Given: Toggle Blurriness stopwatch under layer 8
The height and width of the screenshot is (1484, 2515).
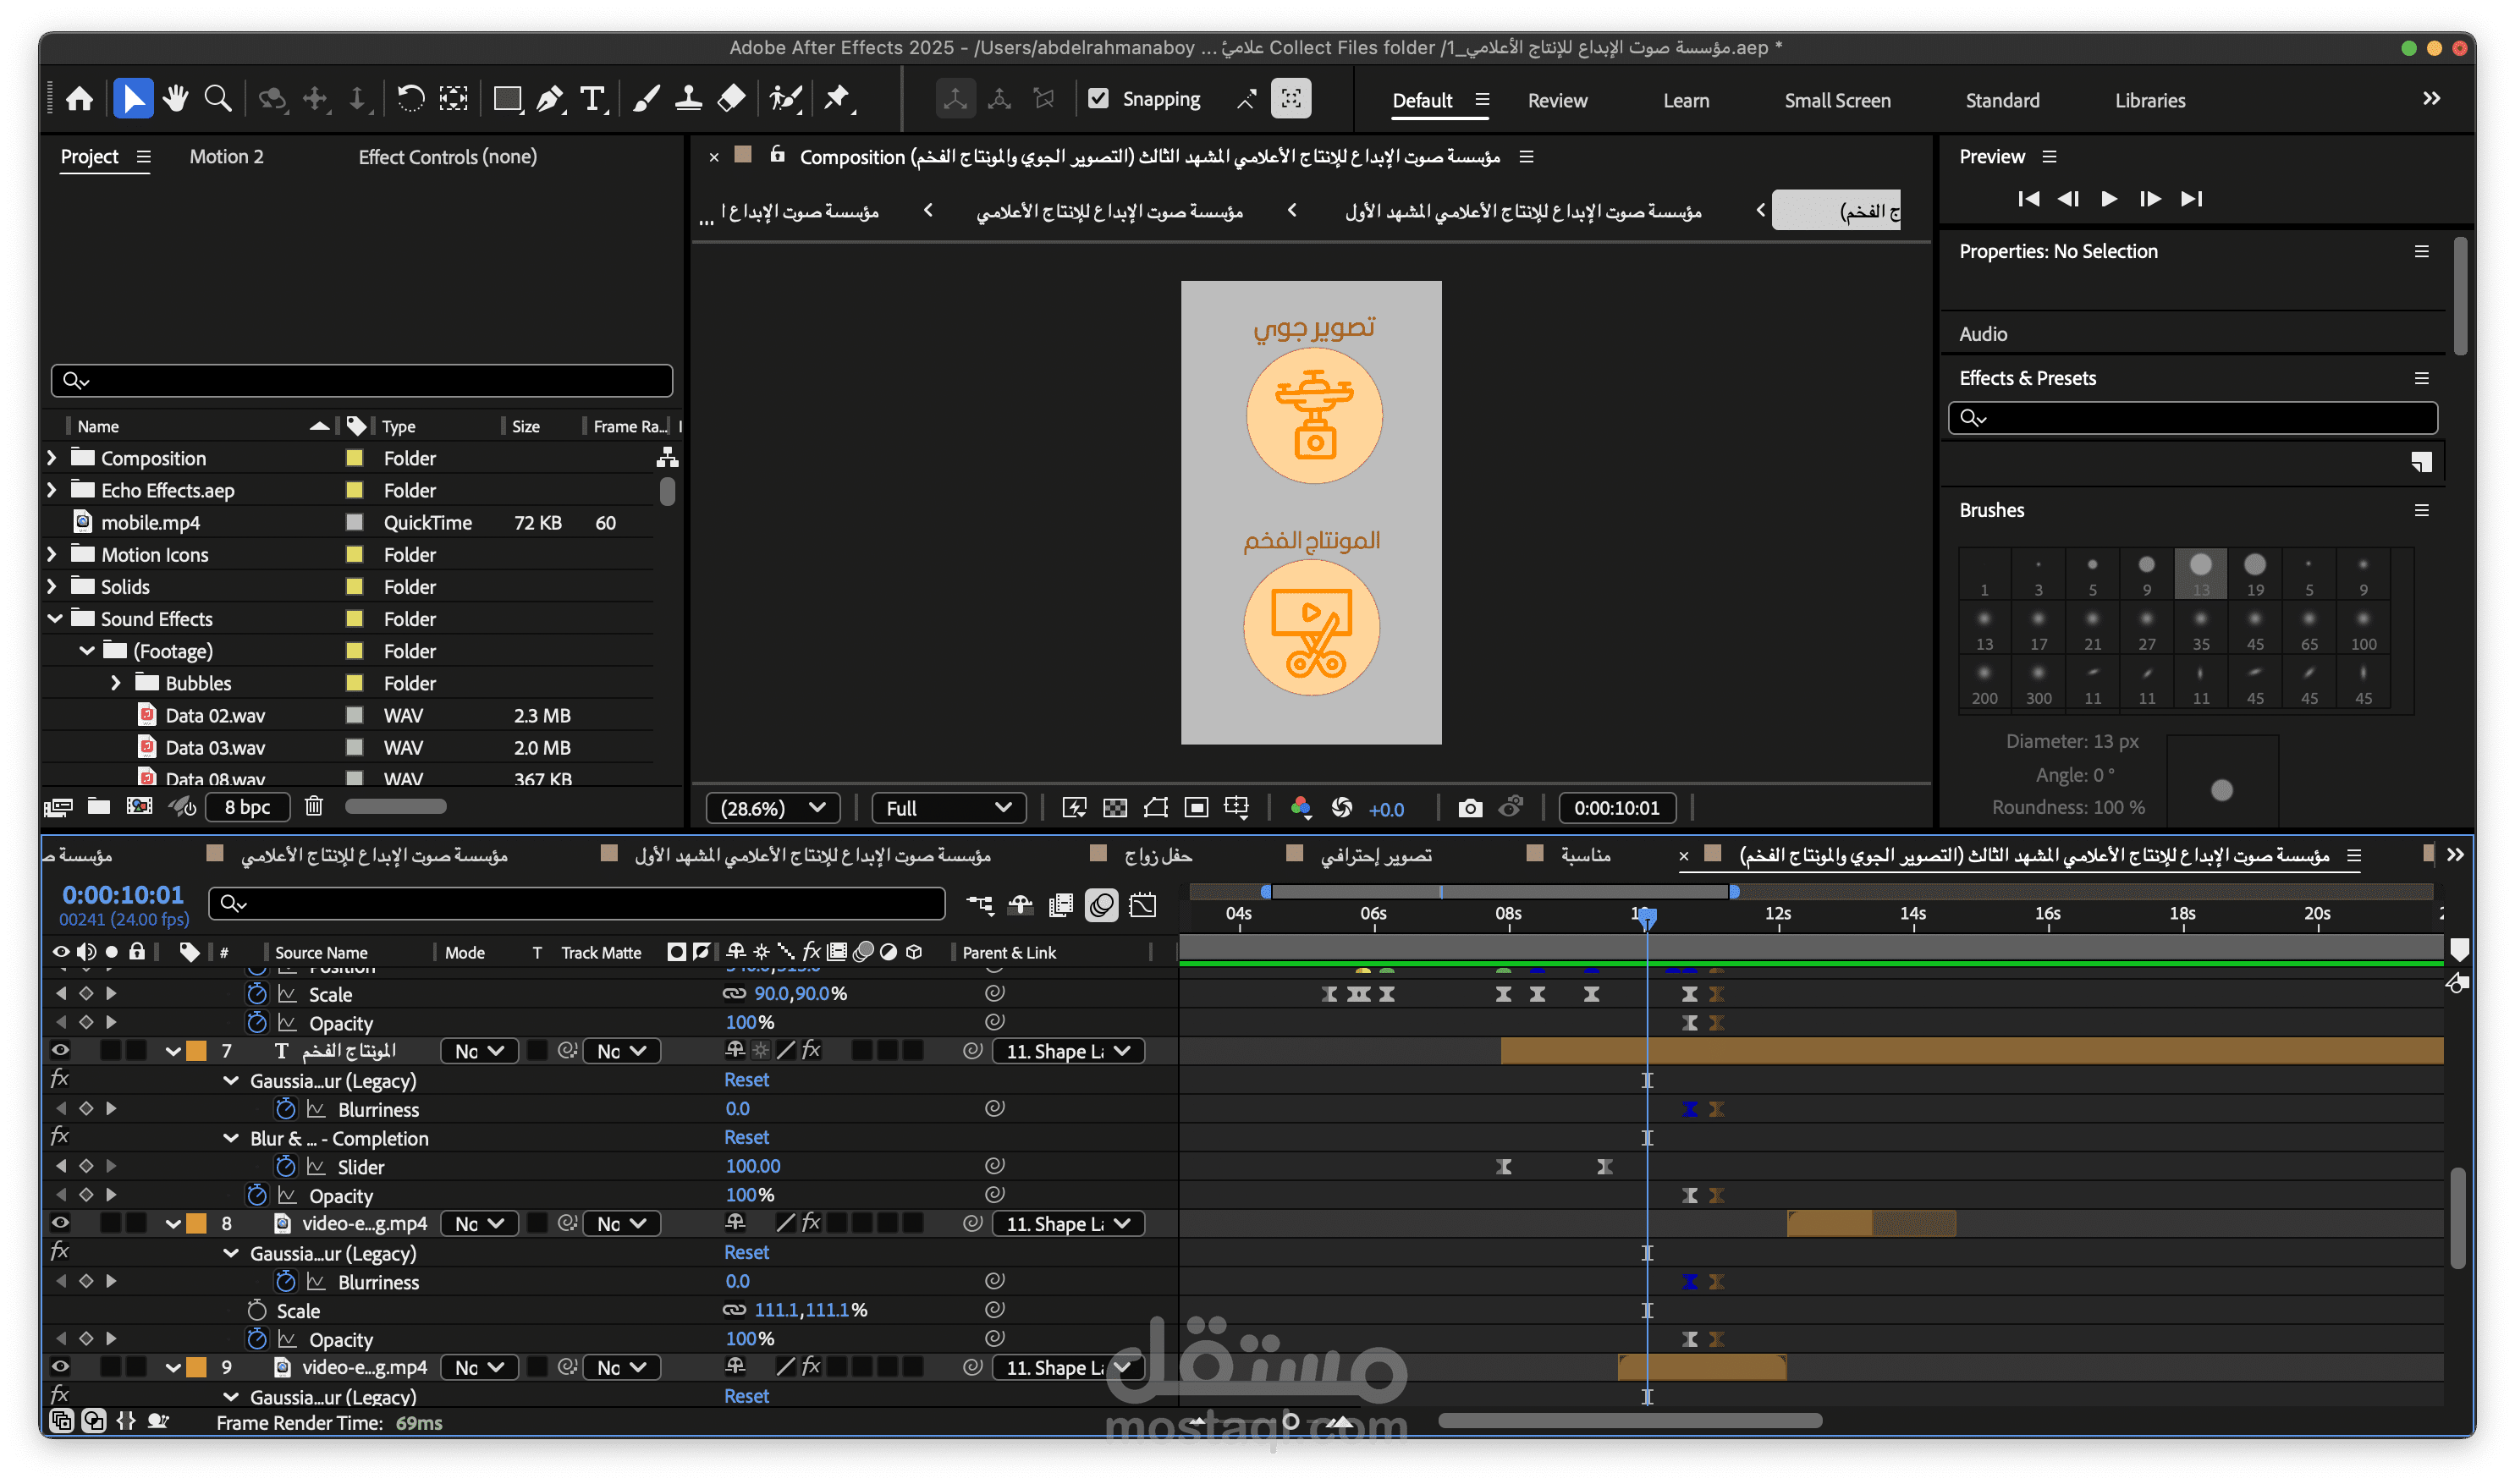Looking at the screenshot, I should tap(286, 1281).
